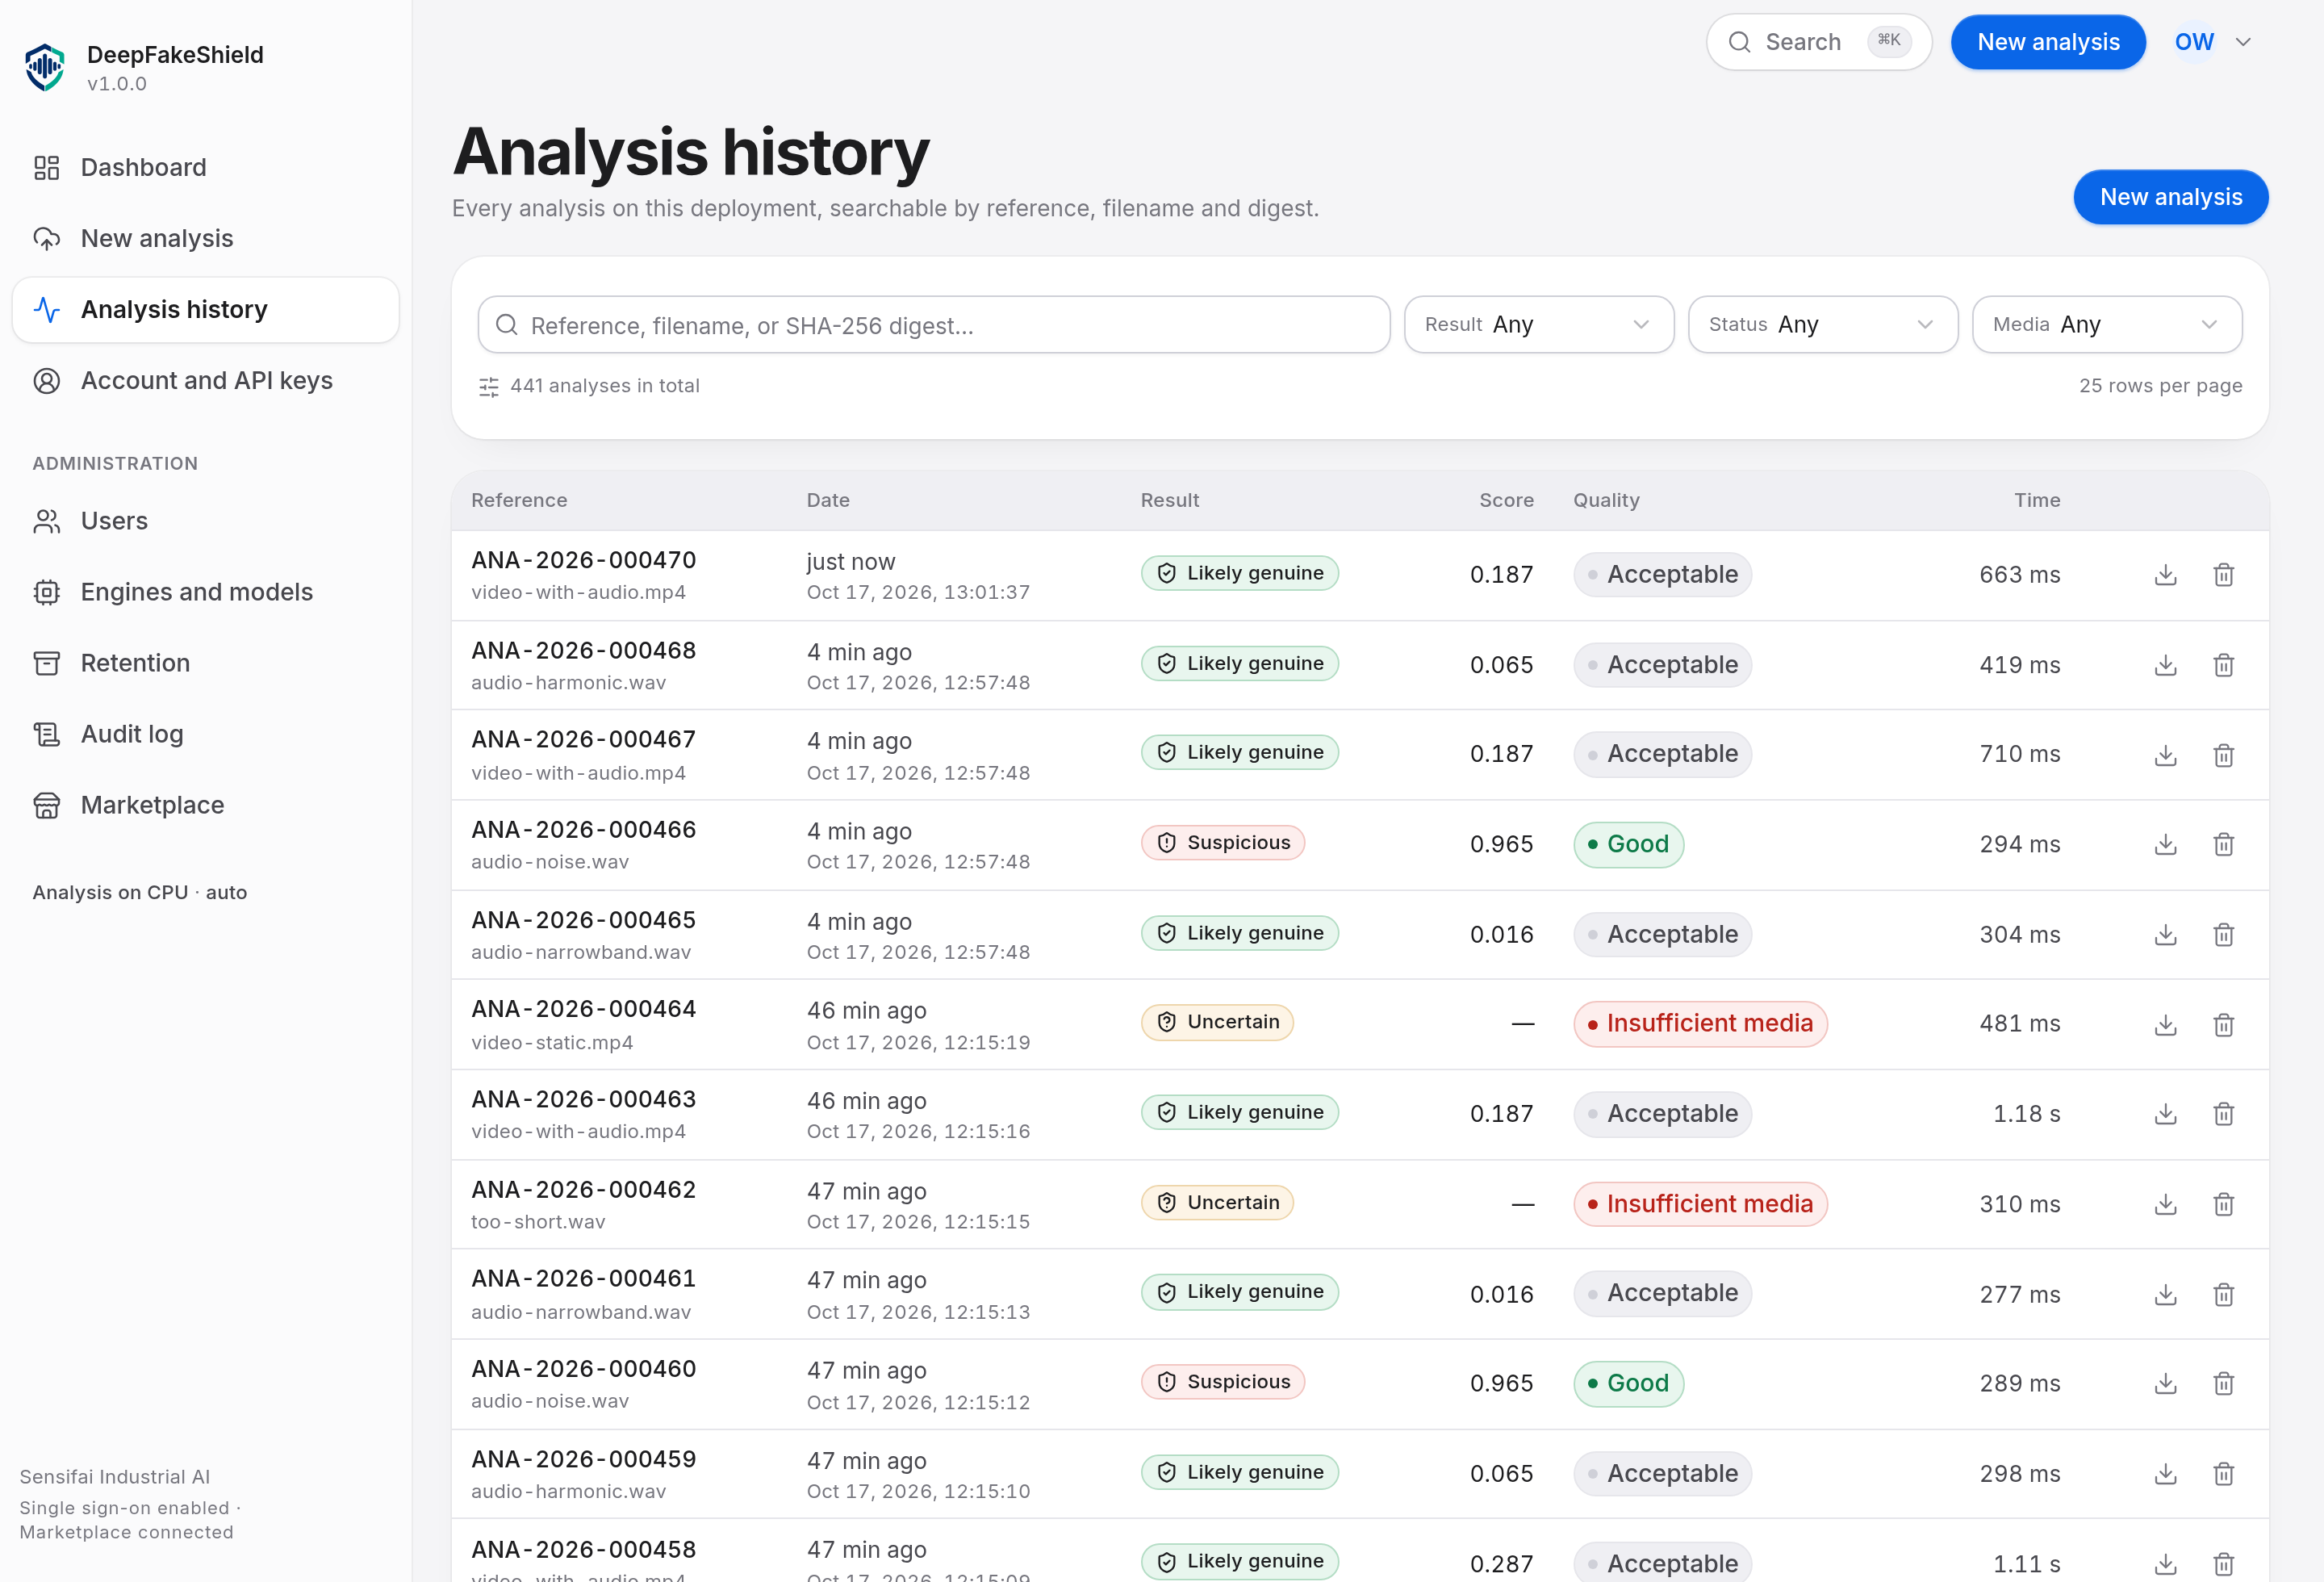This screenshot has width=2324, height=1582.
Task: Download report for ANA-2026-000468
Action: pyautogui.click(x=2165, y=665)
